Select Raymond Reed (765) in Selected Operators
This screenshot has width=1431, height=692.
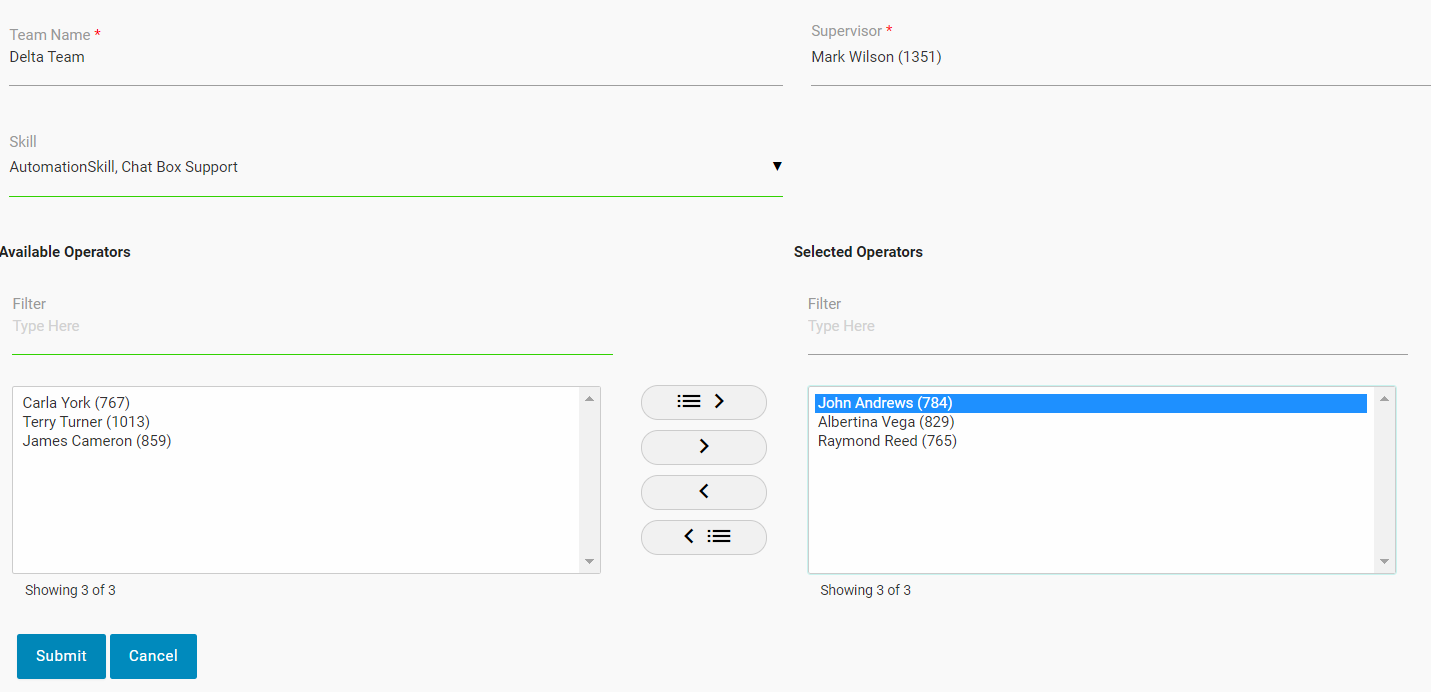(x=887, y=441)
